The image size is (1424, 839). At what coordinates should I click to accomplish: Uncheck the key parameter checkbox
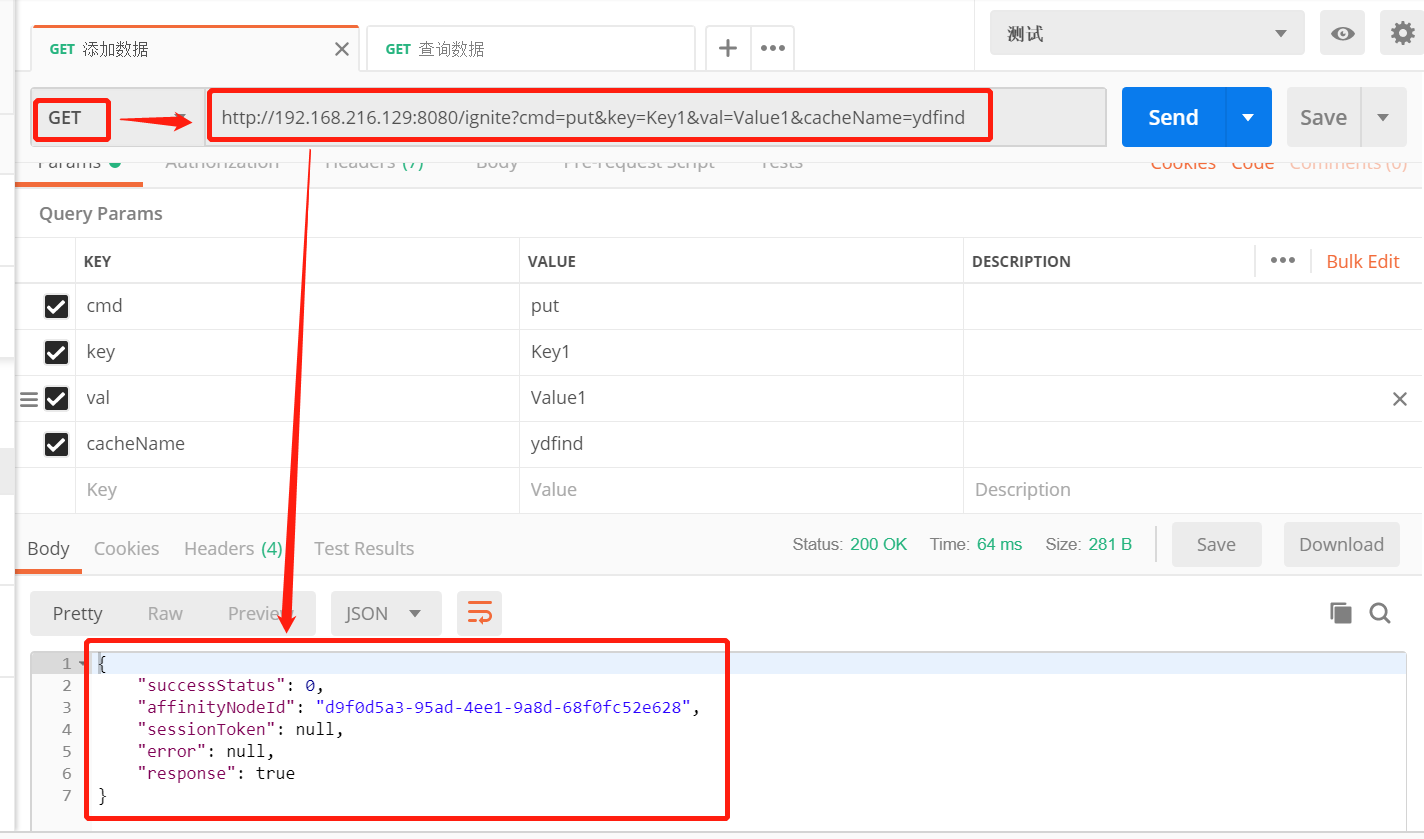pyautogui.click(x=56, y=352)
